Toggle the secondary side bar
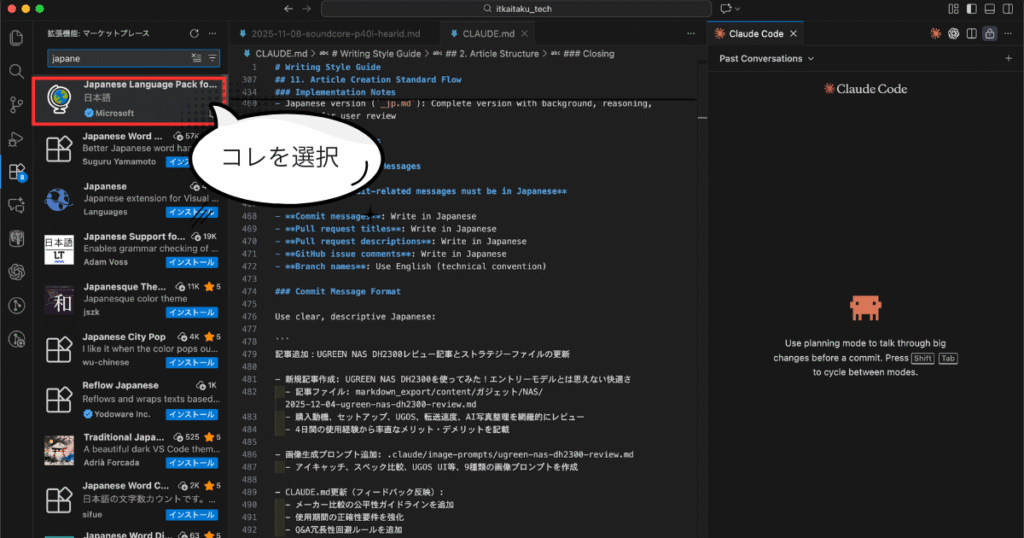 click(1008, 8)
